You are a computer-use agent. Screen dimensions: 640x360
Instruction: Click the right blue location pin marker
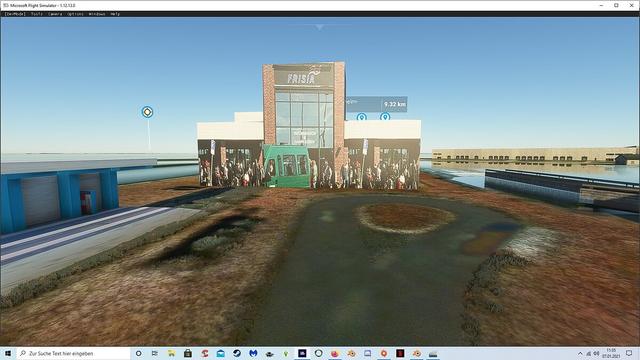(x=384, y=117)
